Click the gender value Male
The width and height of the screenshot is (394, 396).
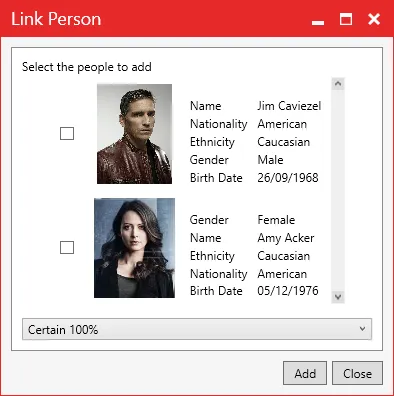pyautogui.click(x=270, y=160)
